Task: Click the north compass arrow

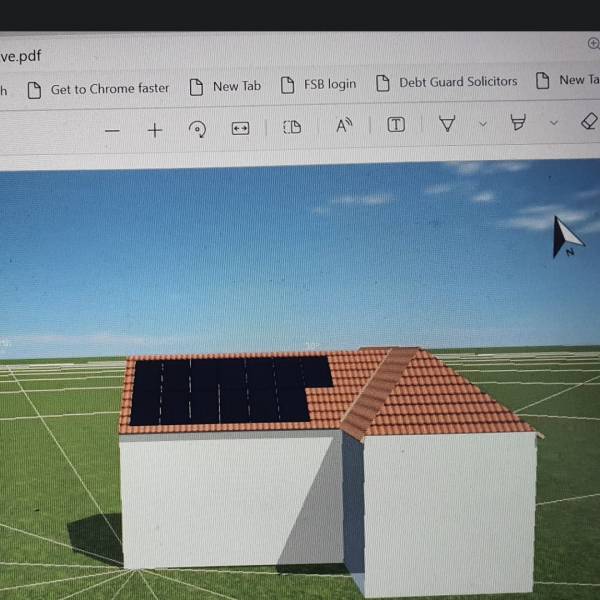Action: [567, 236]
